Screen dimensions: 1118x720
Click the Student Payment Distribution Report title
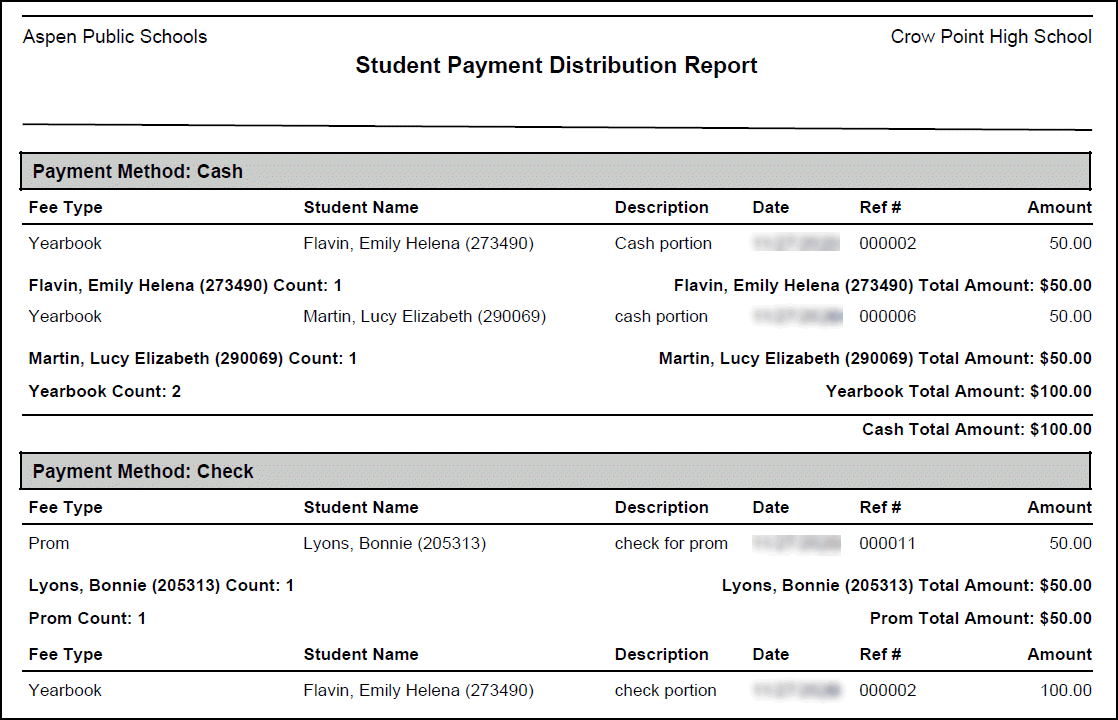pos(556,66)
